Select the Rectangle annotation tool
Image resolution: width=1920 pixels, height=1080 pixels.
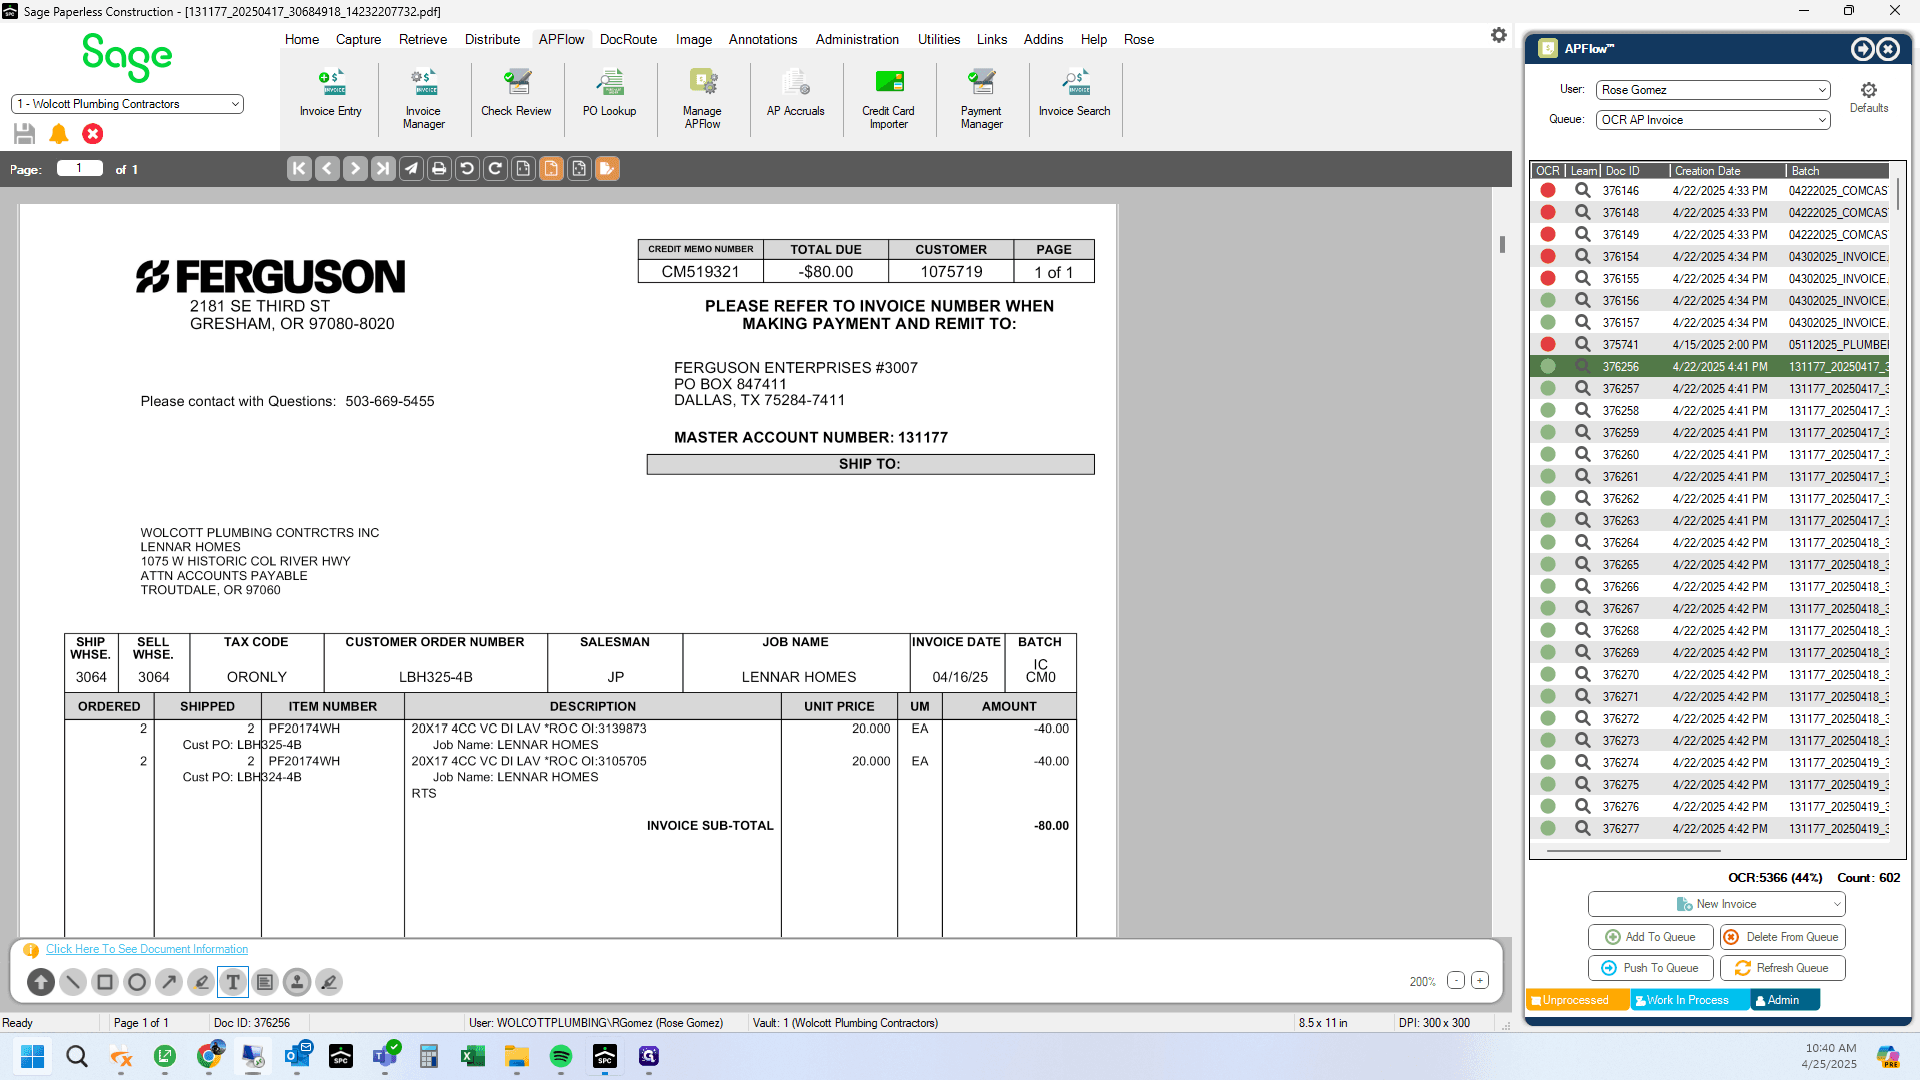tap(105, 982)
